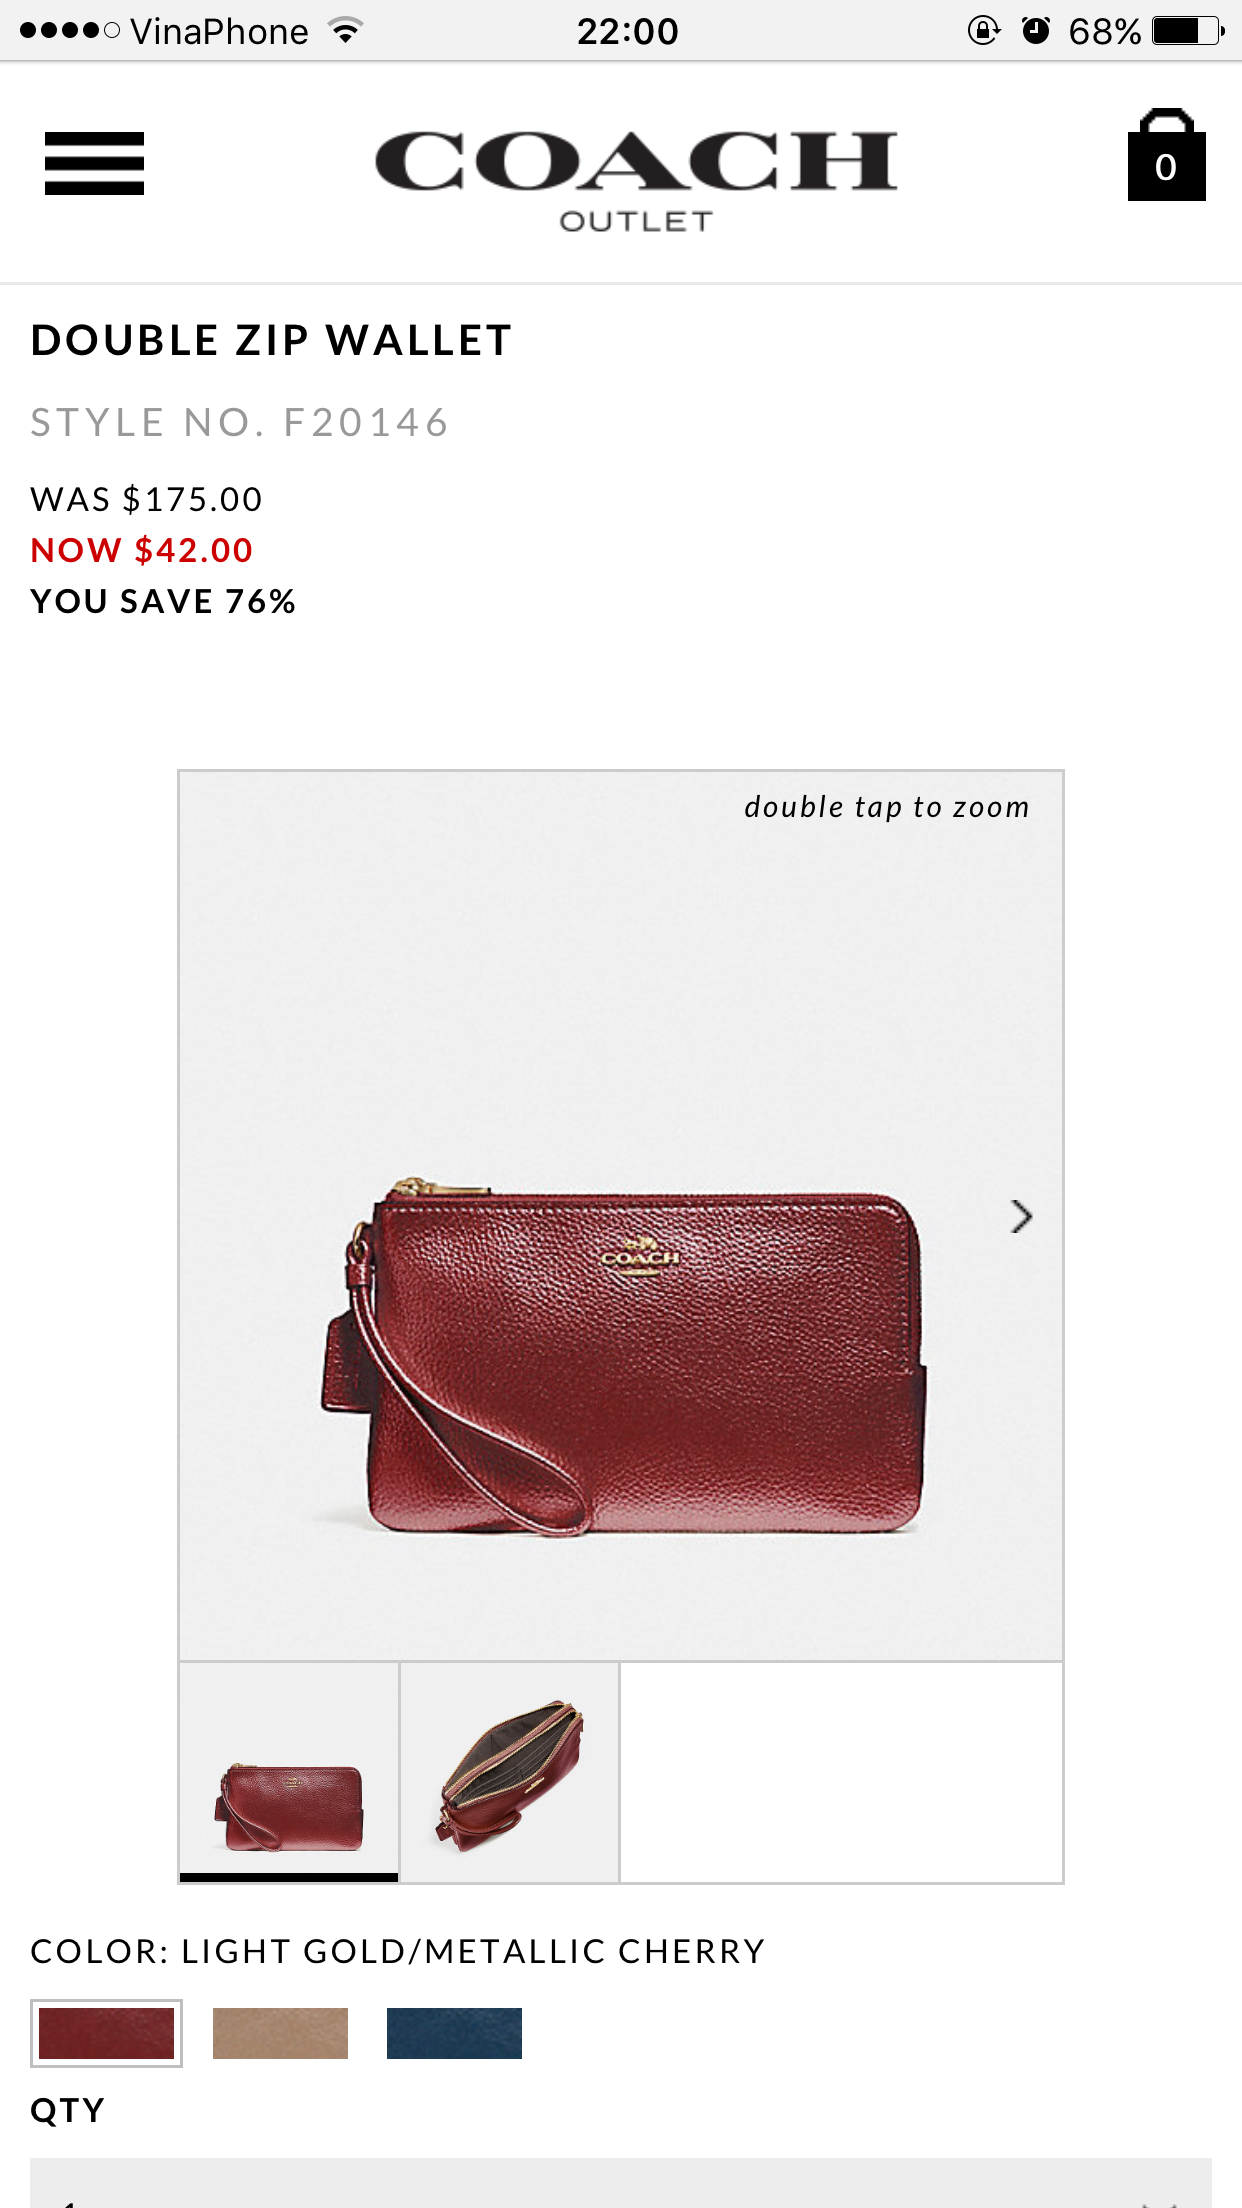1242x2208 pixels.
Task: Expand the QTY quantity dropdown
Action: 620,2183
